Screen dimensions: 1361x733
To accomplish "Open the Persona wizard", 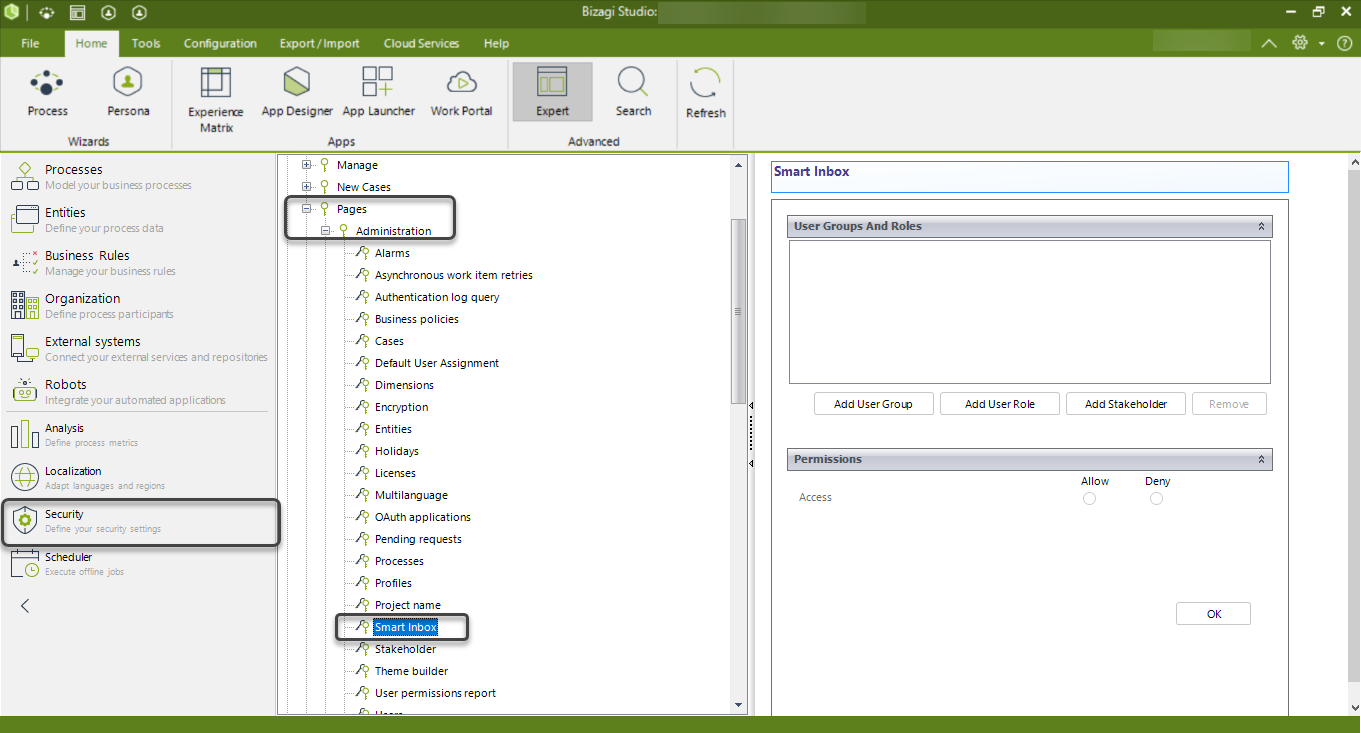I will click(128, 93).
